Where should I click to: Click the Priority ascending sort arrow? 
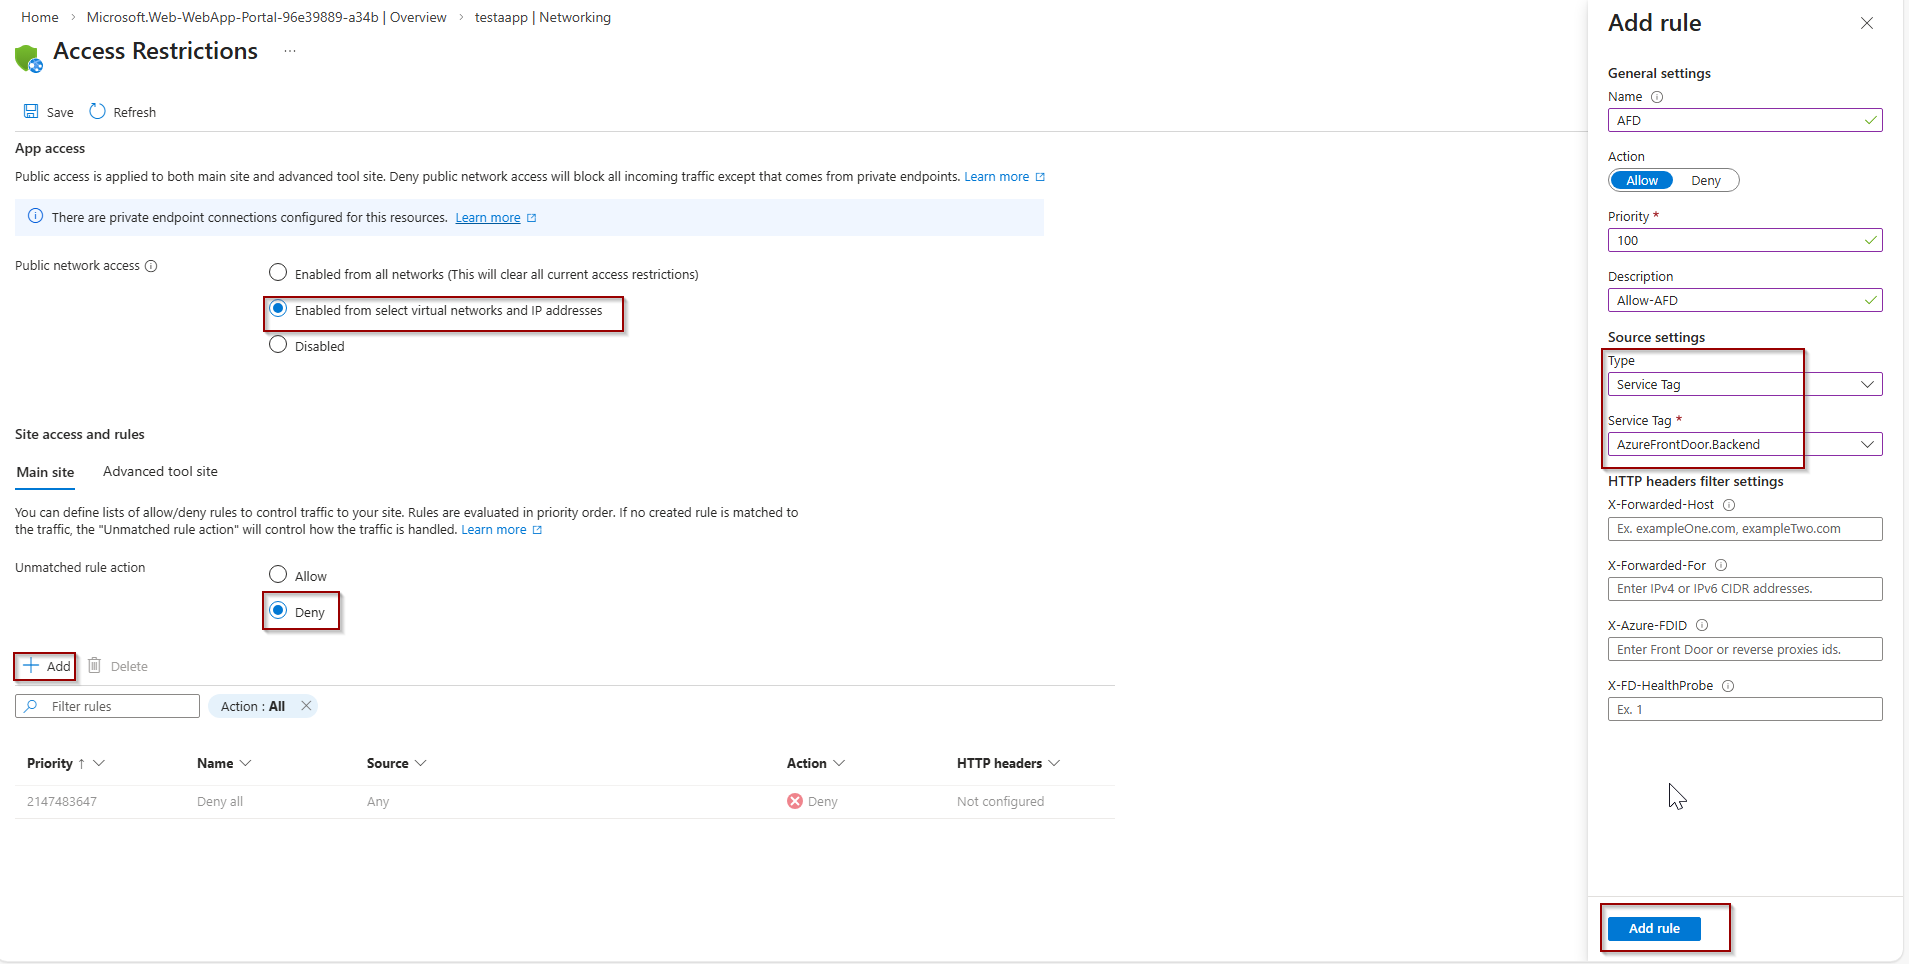tap(81, 764)
